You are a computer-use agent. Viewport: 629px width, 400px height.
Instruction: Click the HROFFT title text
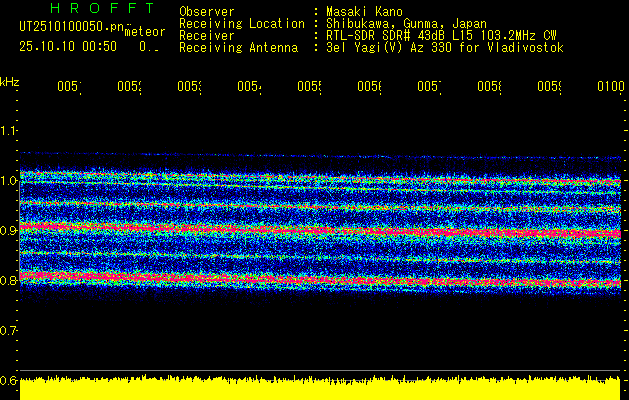102,8
